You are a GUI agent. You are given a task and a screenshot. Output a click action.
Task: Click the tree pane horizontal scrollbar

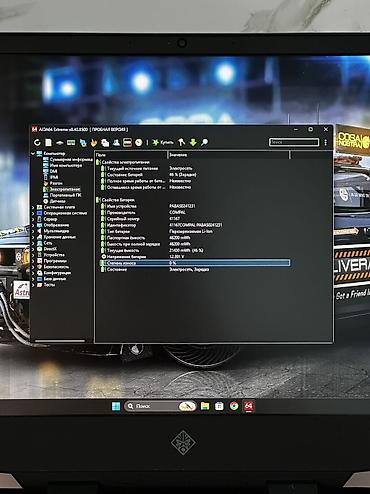point(60,341)
